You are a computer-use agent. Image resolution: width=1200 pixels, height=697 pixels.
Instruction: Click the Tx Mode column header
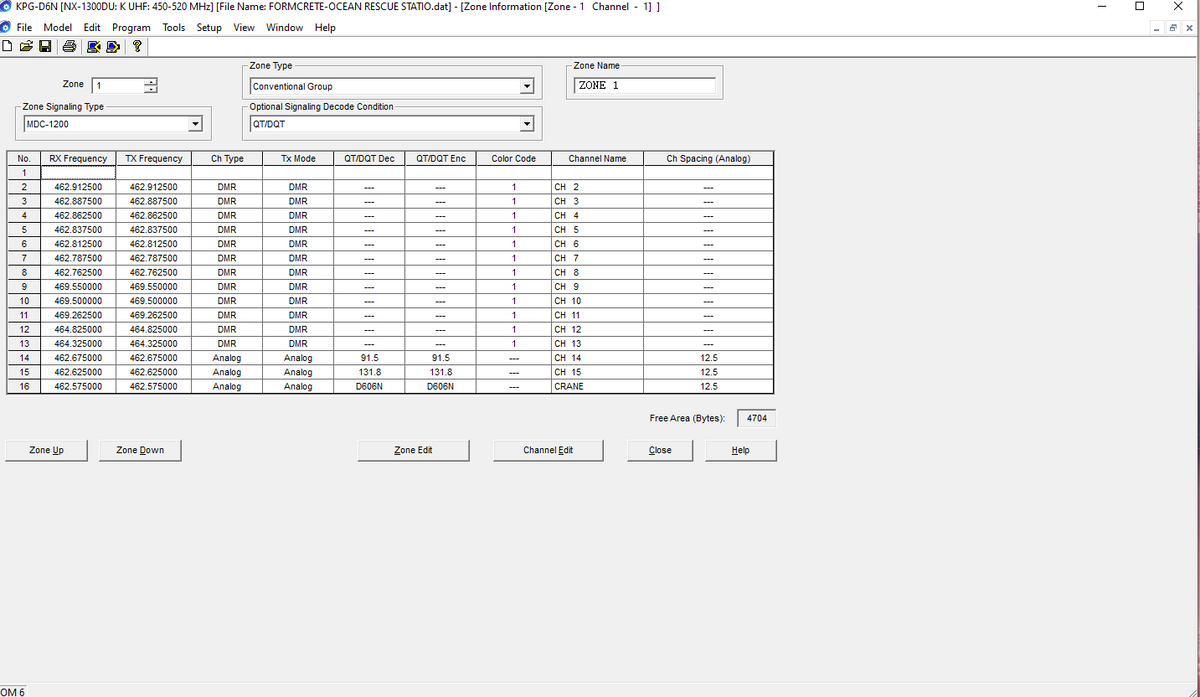(x=298, y=159)
